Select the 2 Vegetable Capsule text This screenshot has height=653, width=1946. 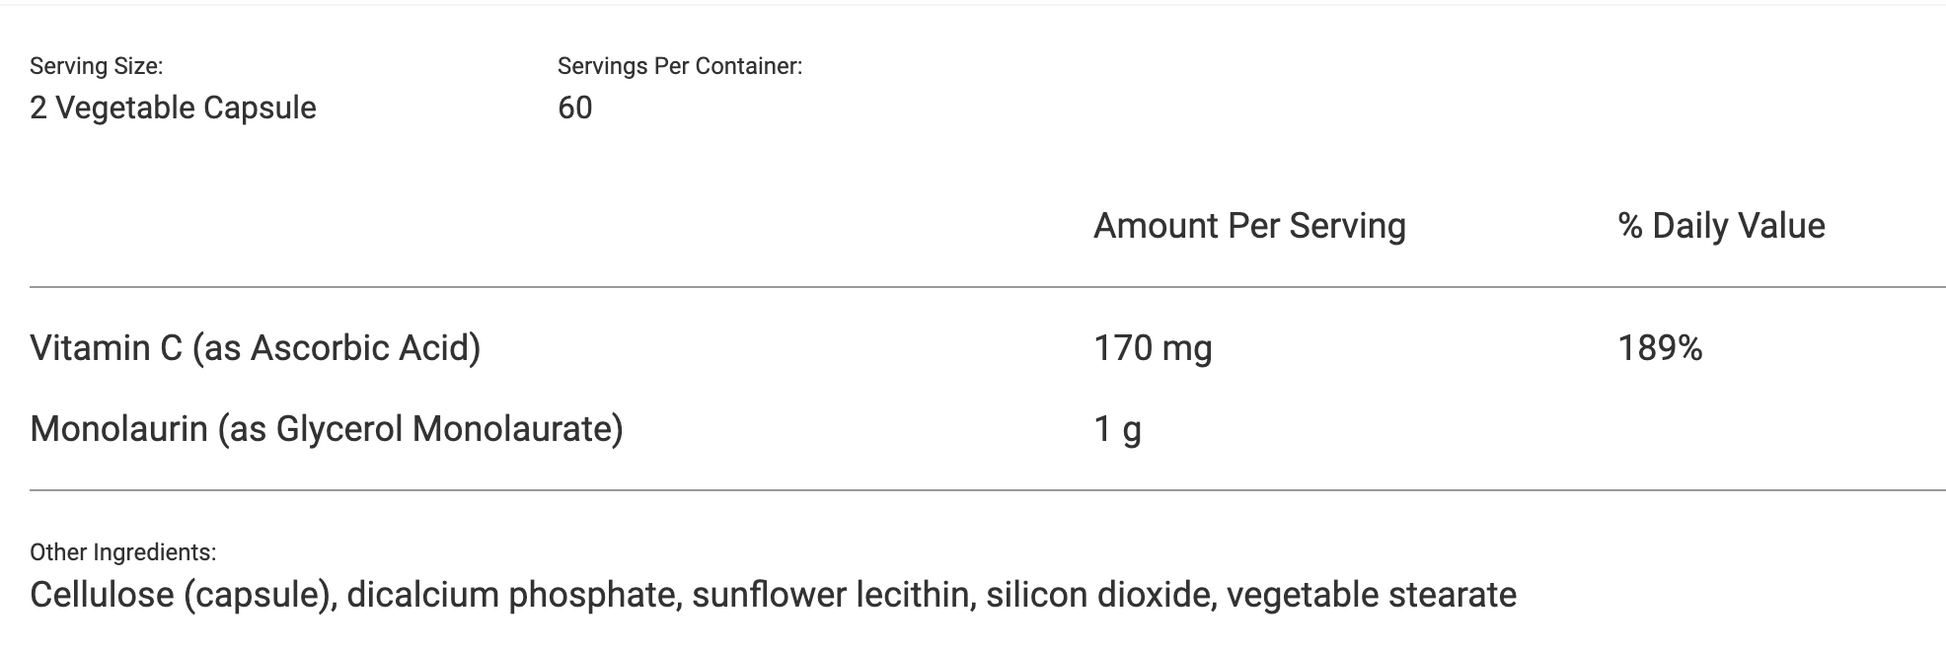pos(173,108)
